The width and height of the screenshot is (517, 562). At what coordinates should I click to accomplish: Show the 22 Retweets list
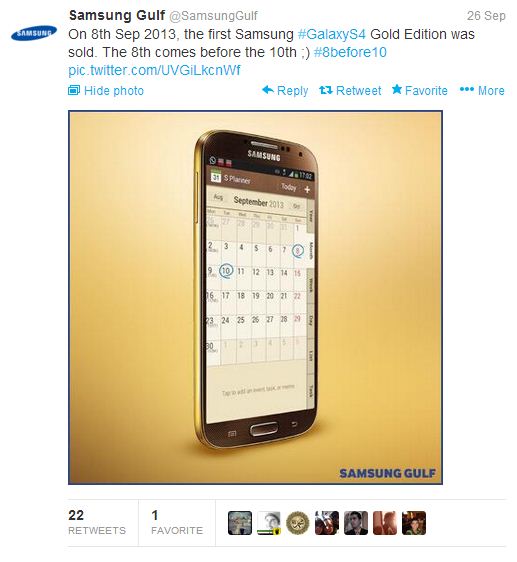point(97,523)
